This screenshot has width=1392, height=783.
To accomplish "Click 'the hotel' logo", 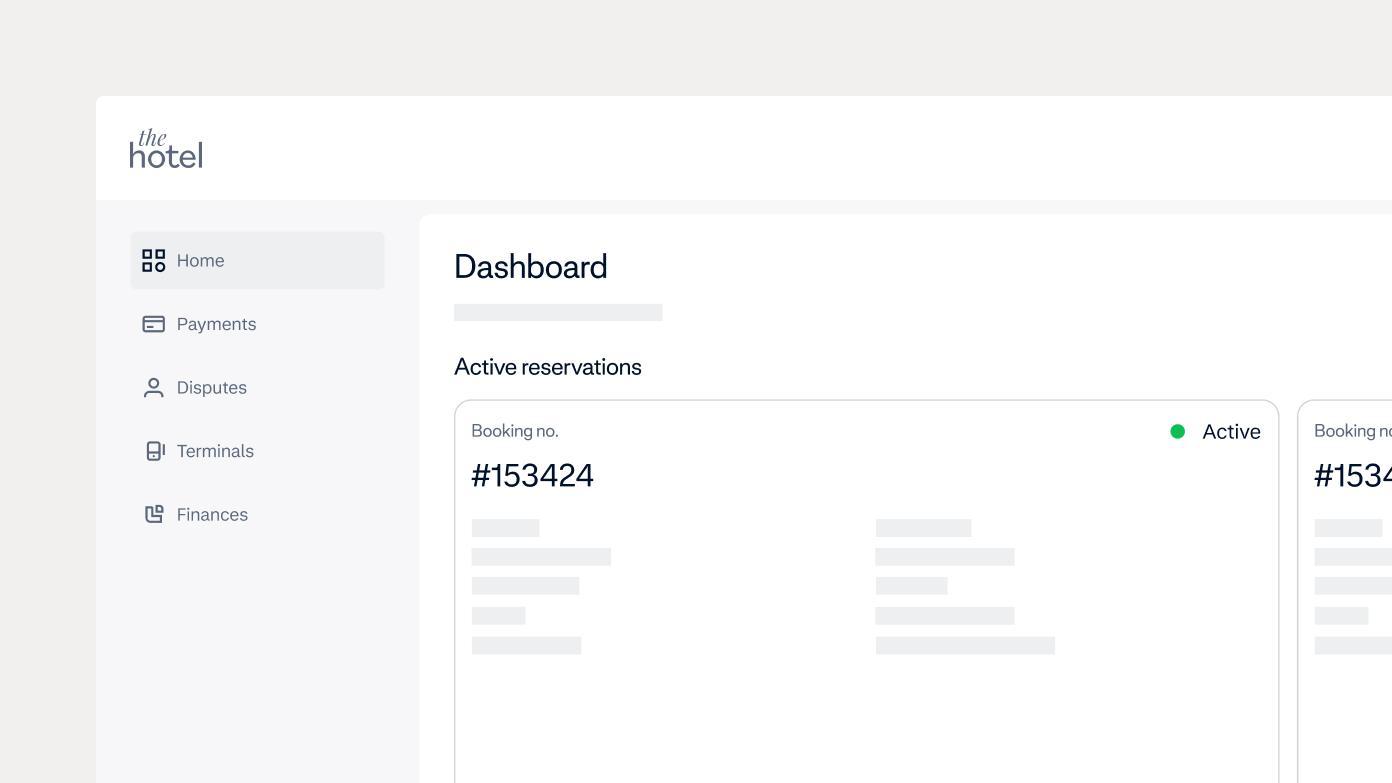I will coord(166,149).
